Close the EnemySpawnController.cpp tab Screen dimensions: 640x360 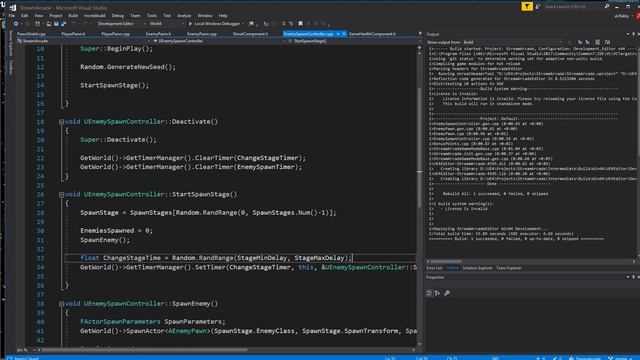pyautogui.click(x=344, y=34)
